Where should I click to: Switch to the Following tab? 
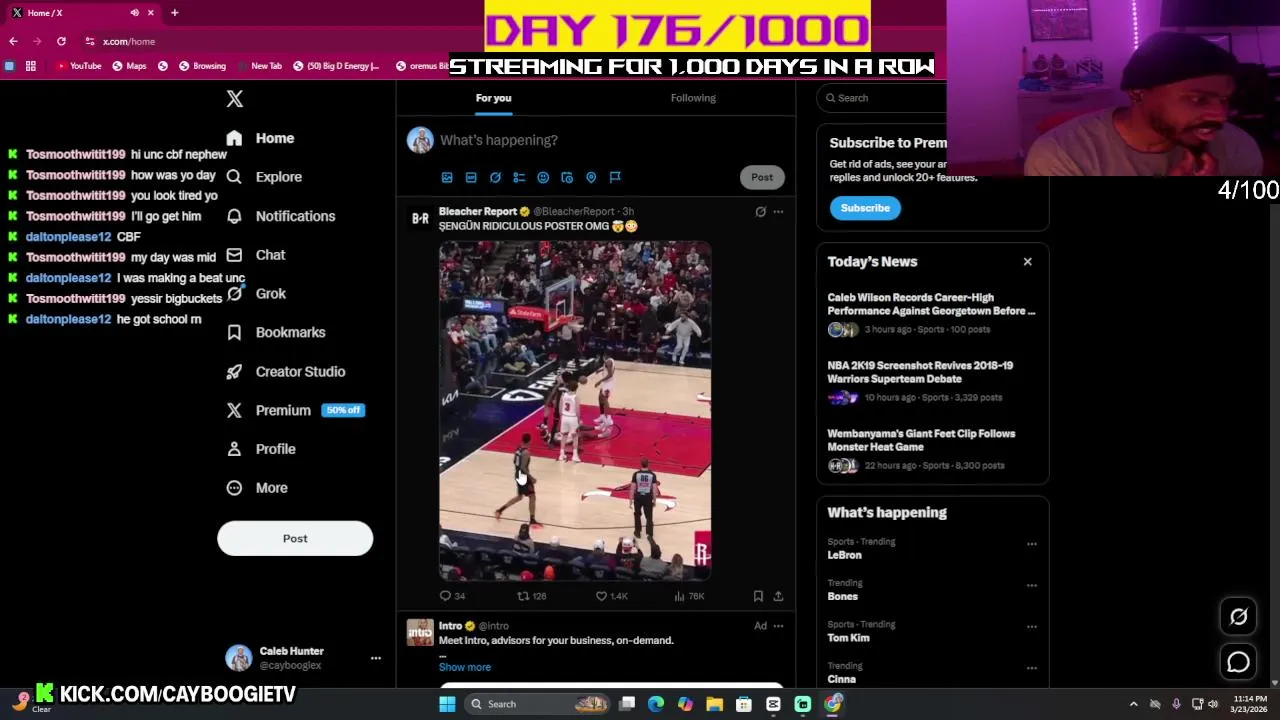[x=693, y=98]
